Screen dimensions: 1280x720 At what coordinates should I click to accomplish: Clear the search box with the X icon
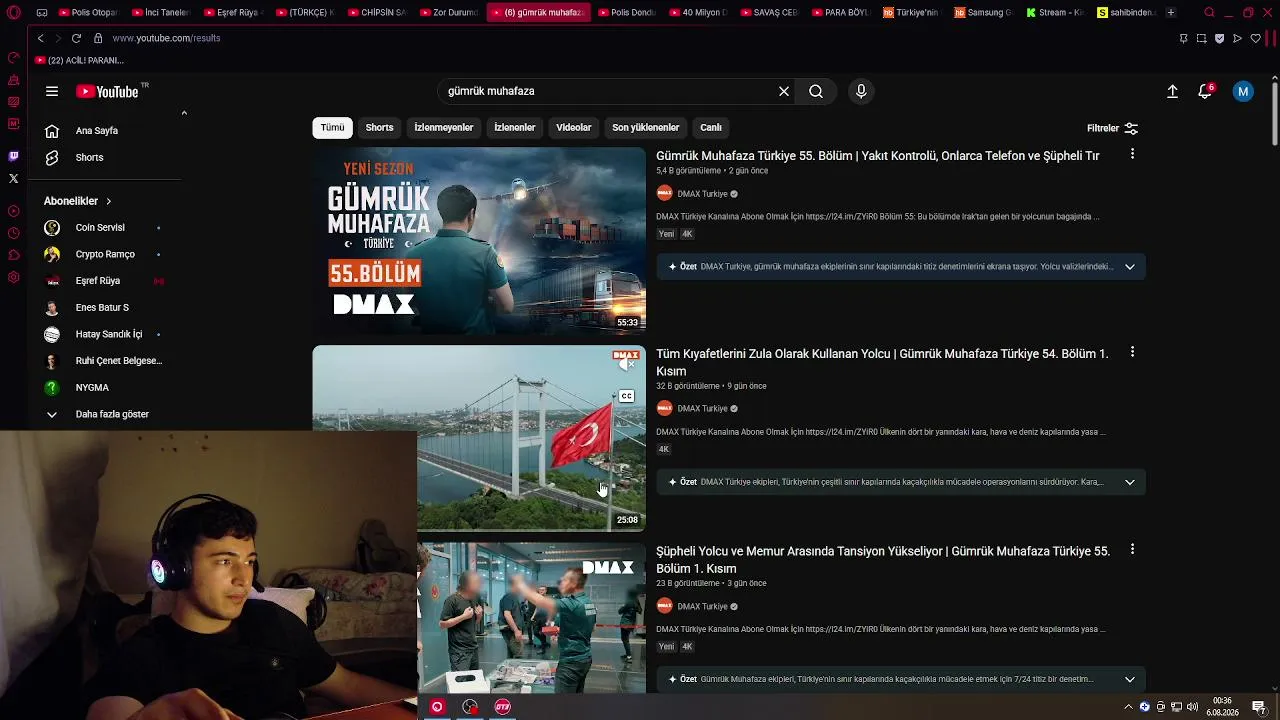point(784,91)
